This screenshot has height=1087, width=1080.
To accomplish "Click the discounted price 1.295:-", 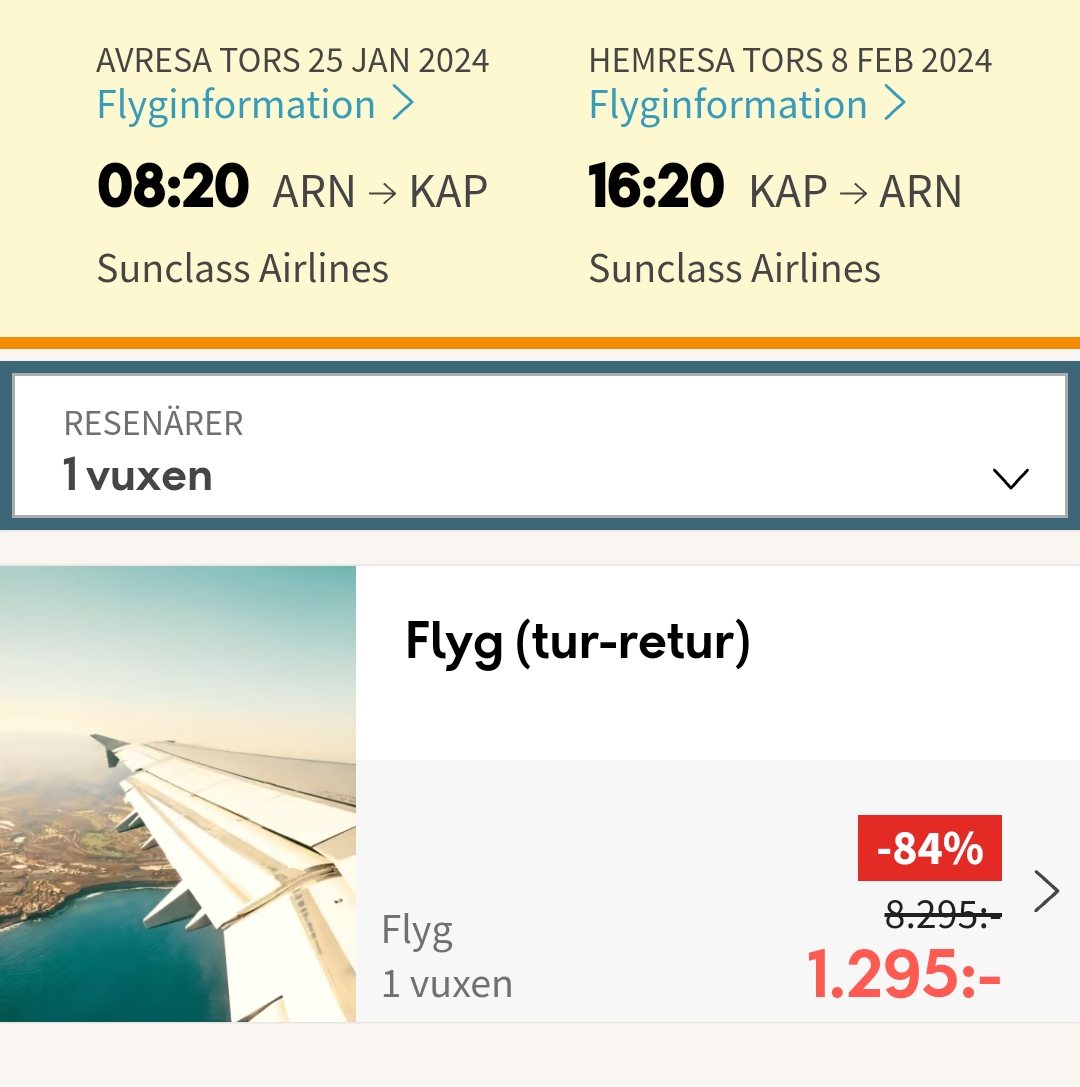I will coord(904,975).
